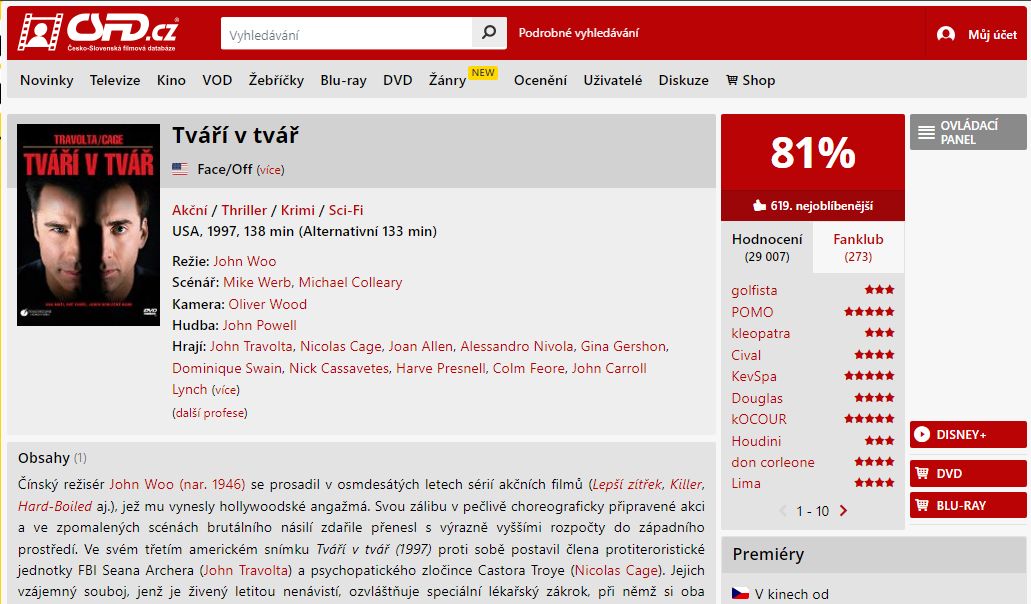Image resolution: width=1031 pixels, height=604 pixels.
Task: Open the 619. nejoblíbenější ranking link
Action: pyautogui.click(x=813, y=206)
